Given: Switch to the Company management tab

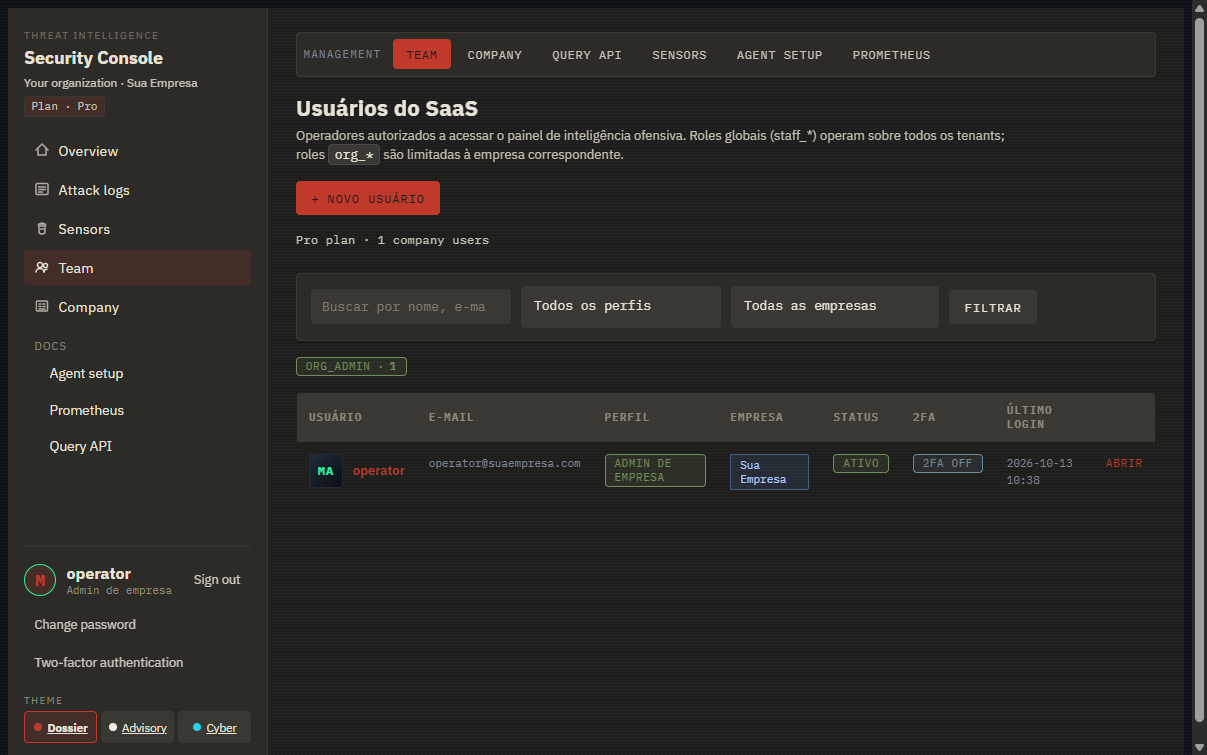Looking at the screenshot, I should [x=495, y=55].
